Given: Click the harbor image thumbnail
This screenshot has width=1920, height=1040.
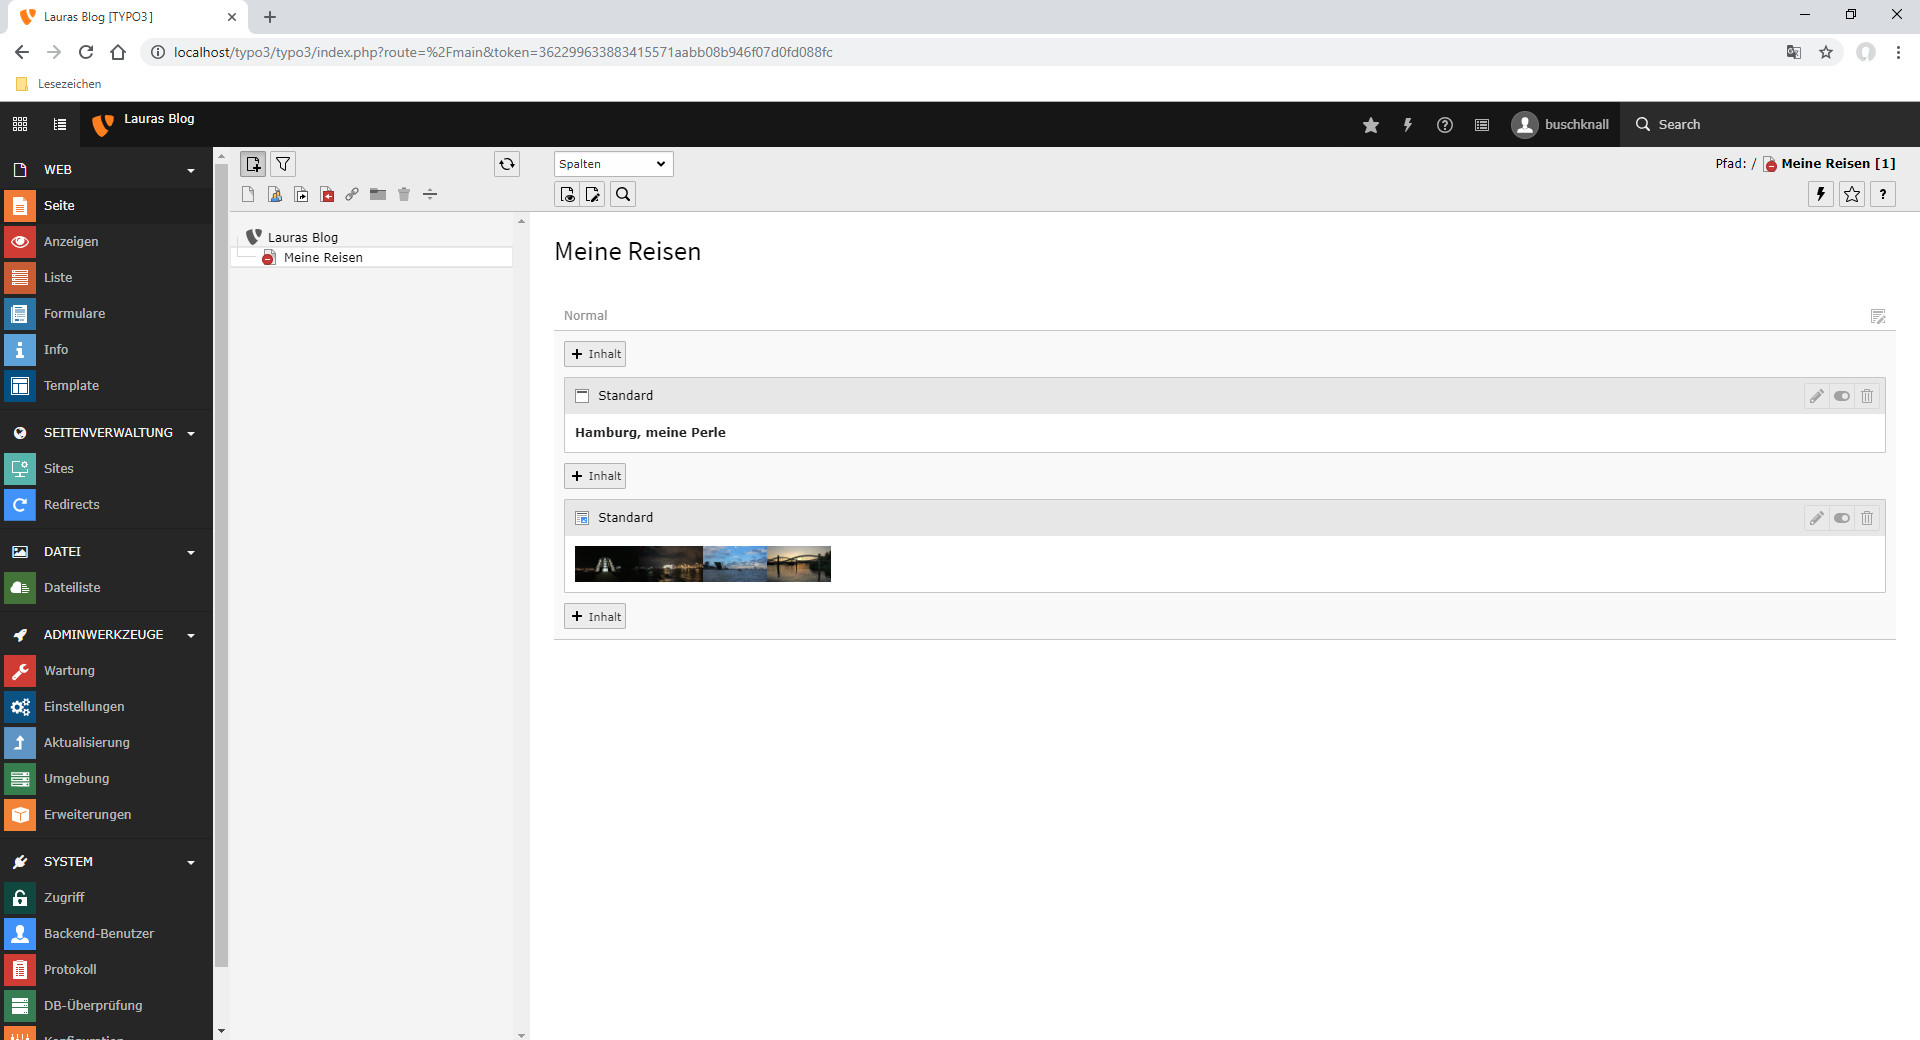Looking at the screenshot, I should (x=702, y=563).
